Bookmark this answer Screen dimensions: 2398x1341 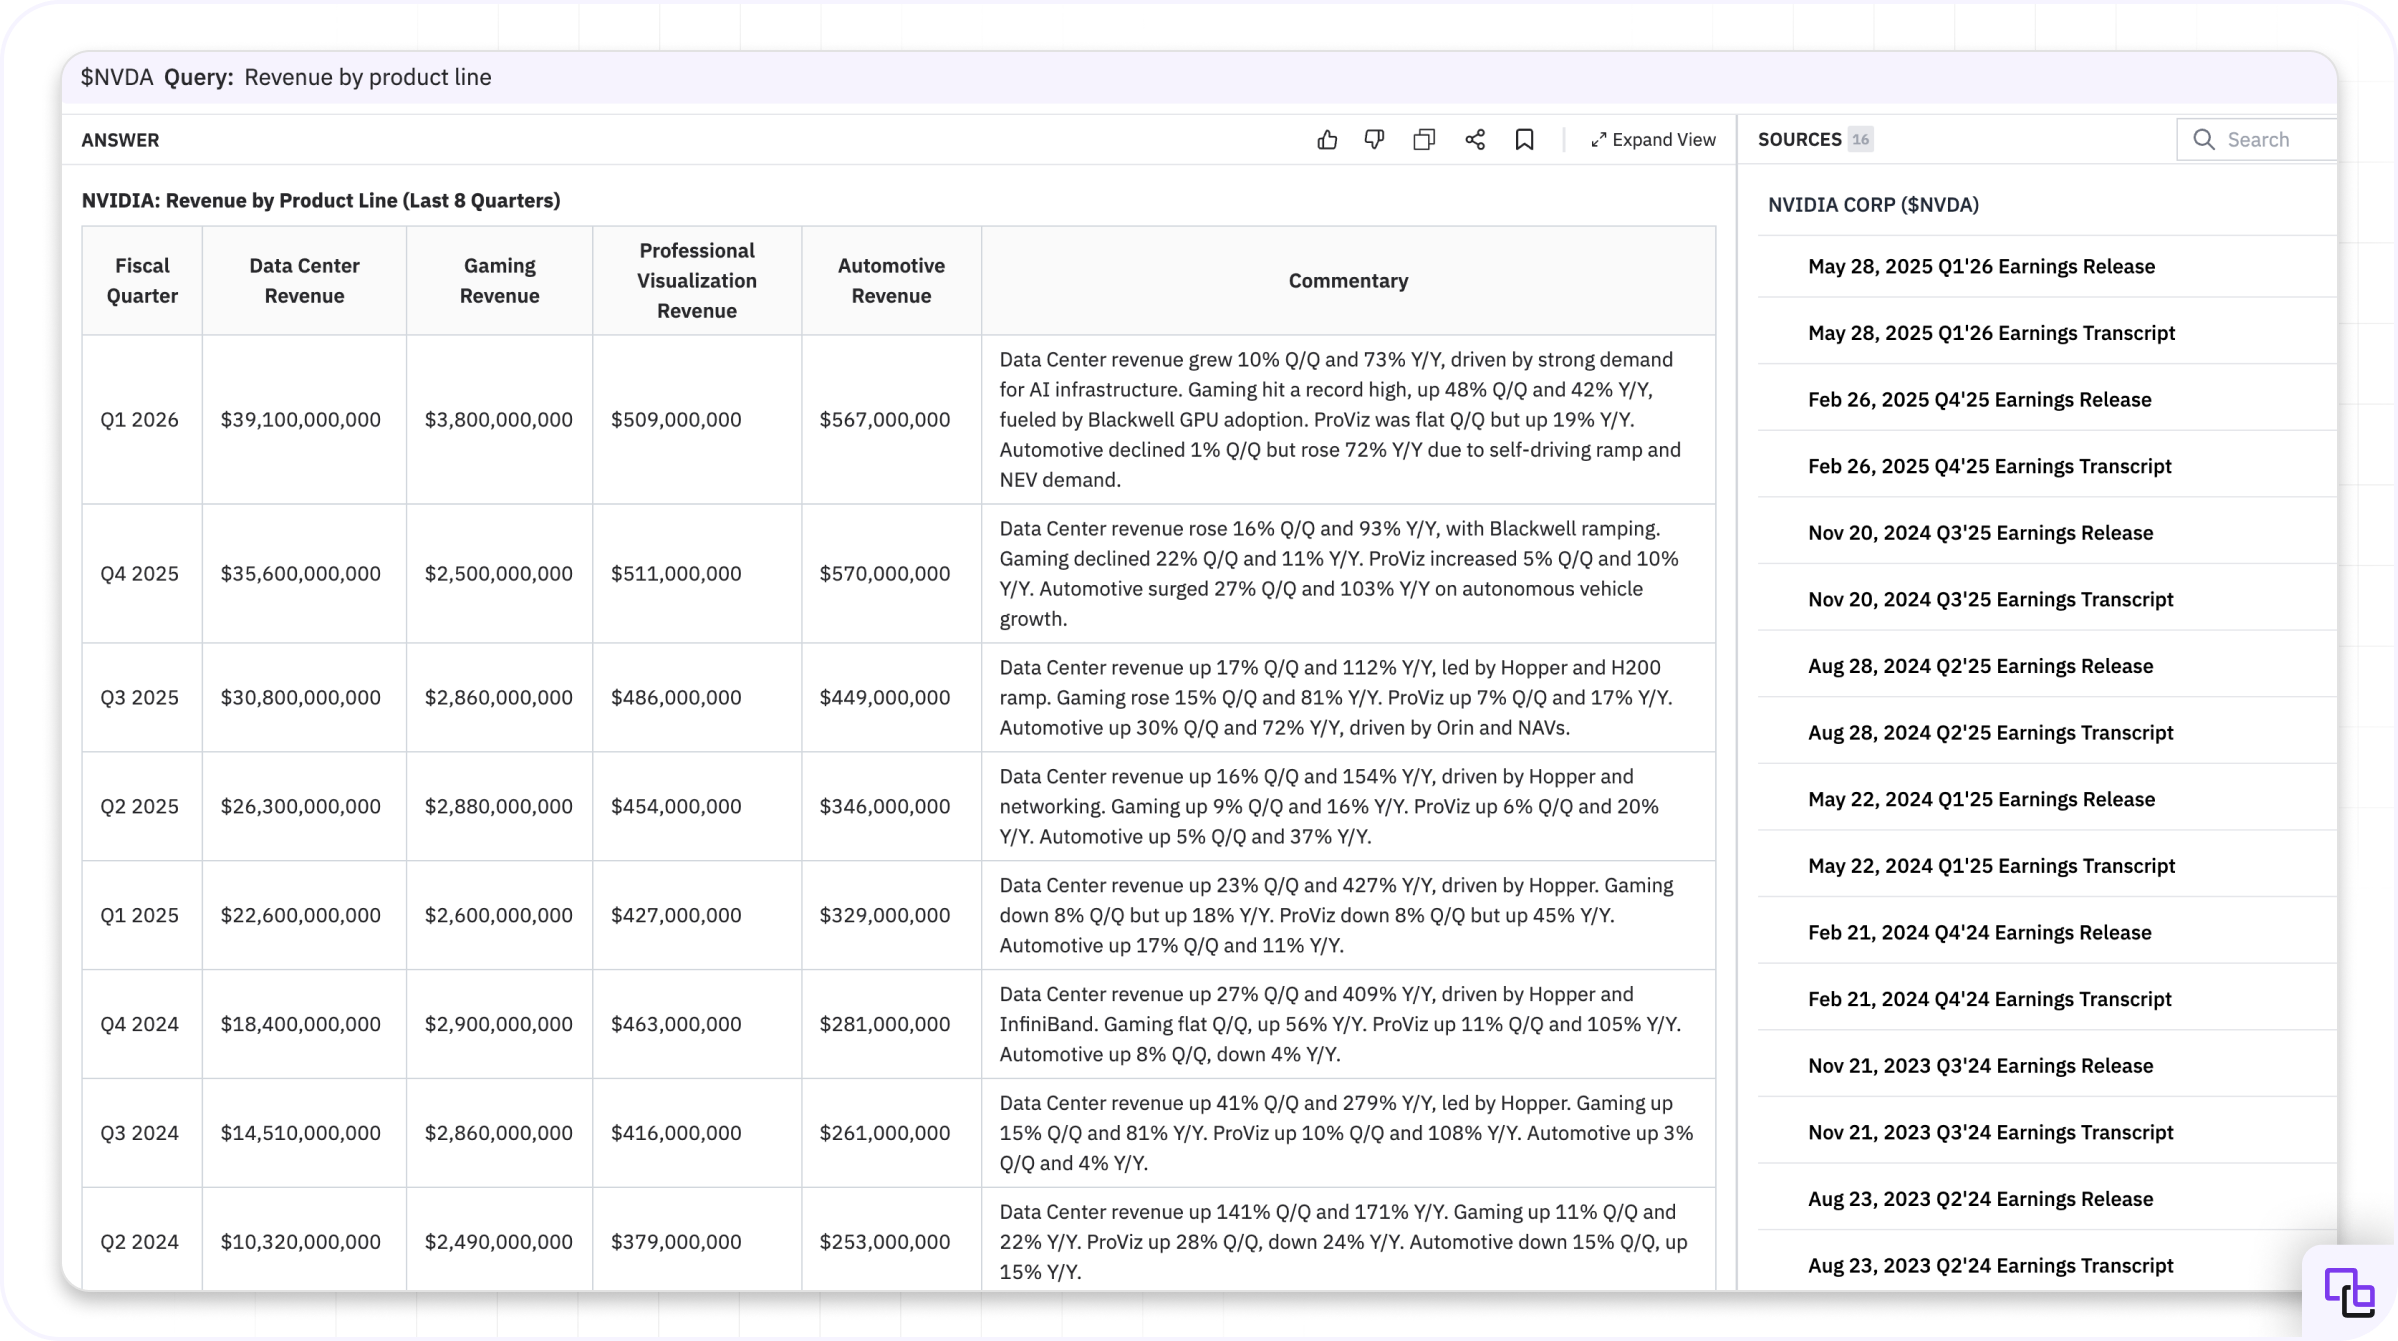click(1524, 140)
